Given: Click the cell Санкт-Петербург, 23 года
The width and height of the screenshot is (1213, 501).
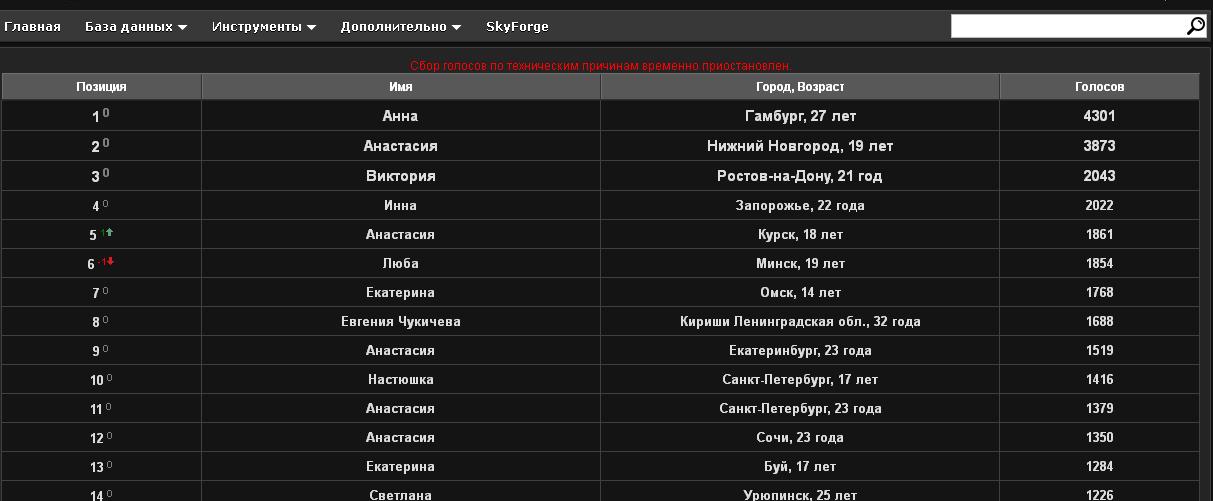Looking at the screenshot, I should click(800, 408).
